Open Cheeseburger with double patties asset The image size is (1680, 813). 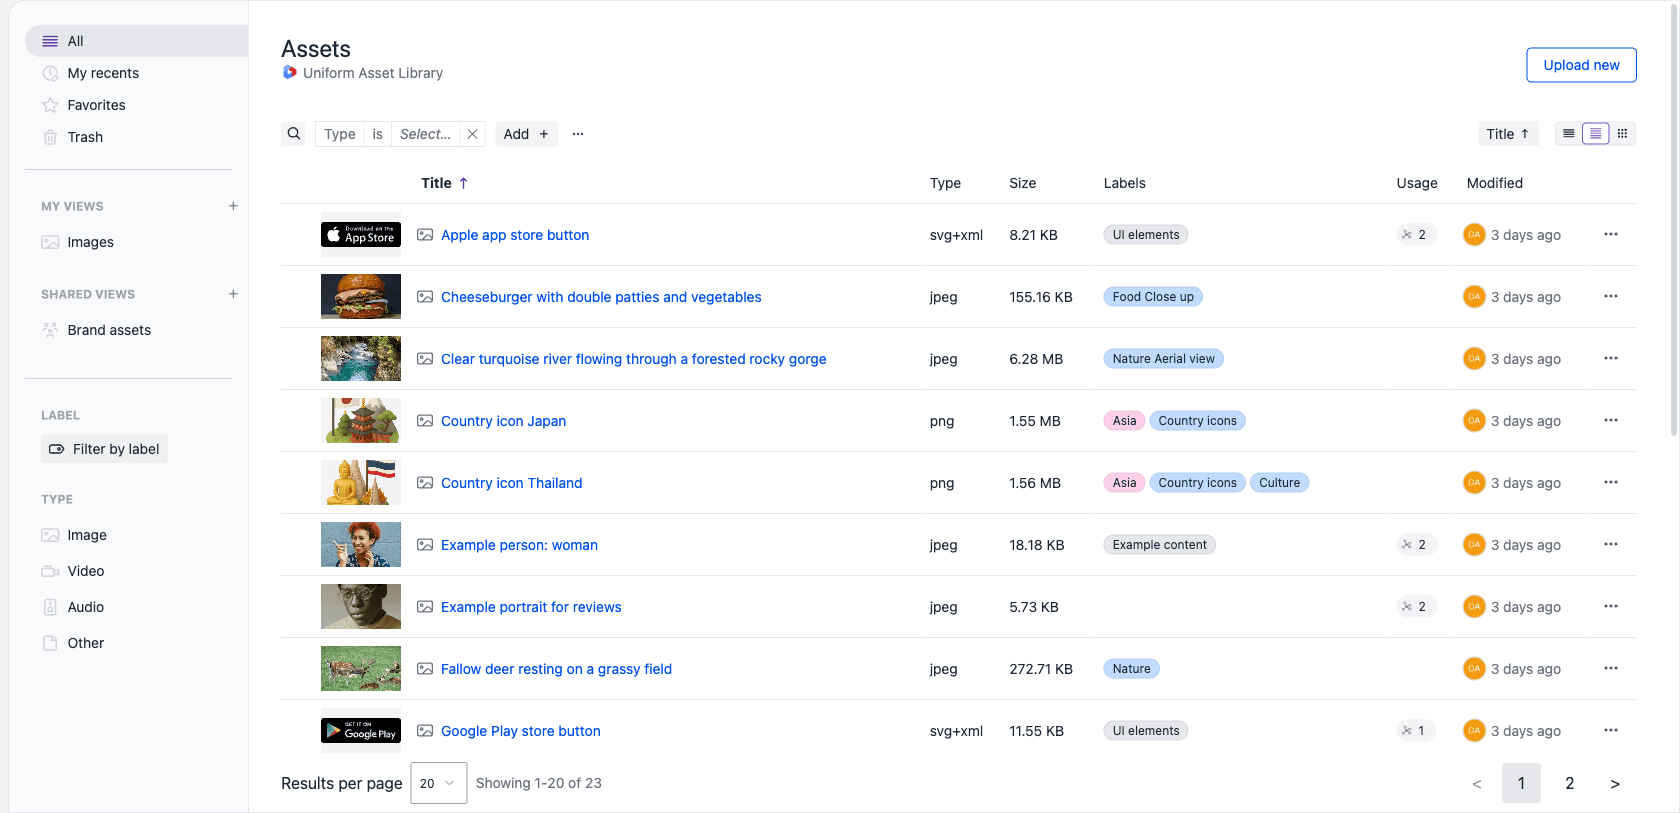coord(601,297)
